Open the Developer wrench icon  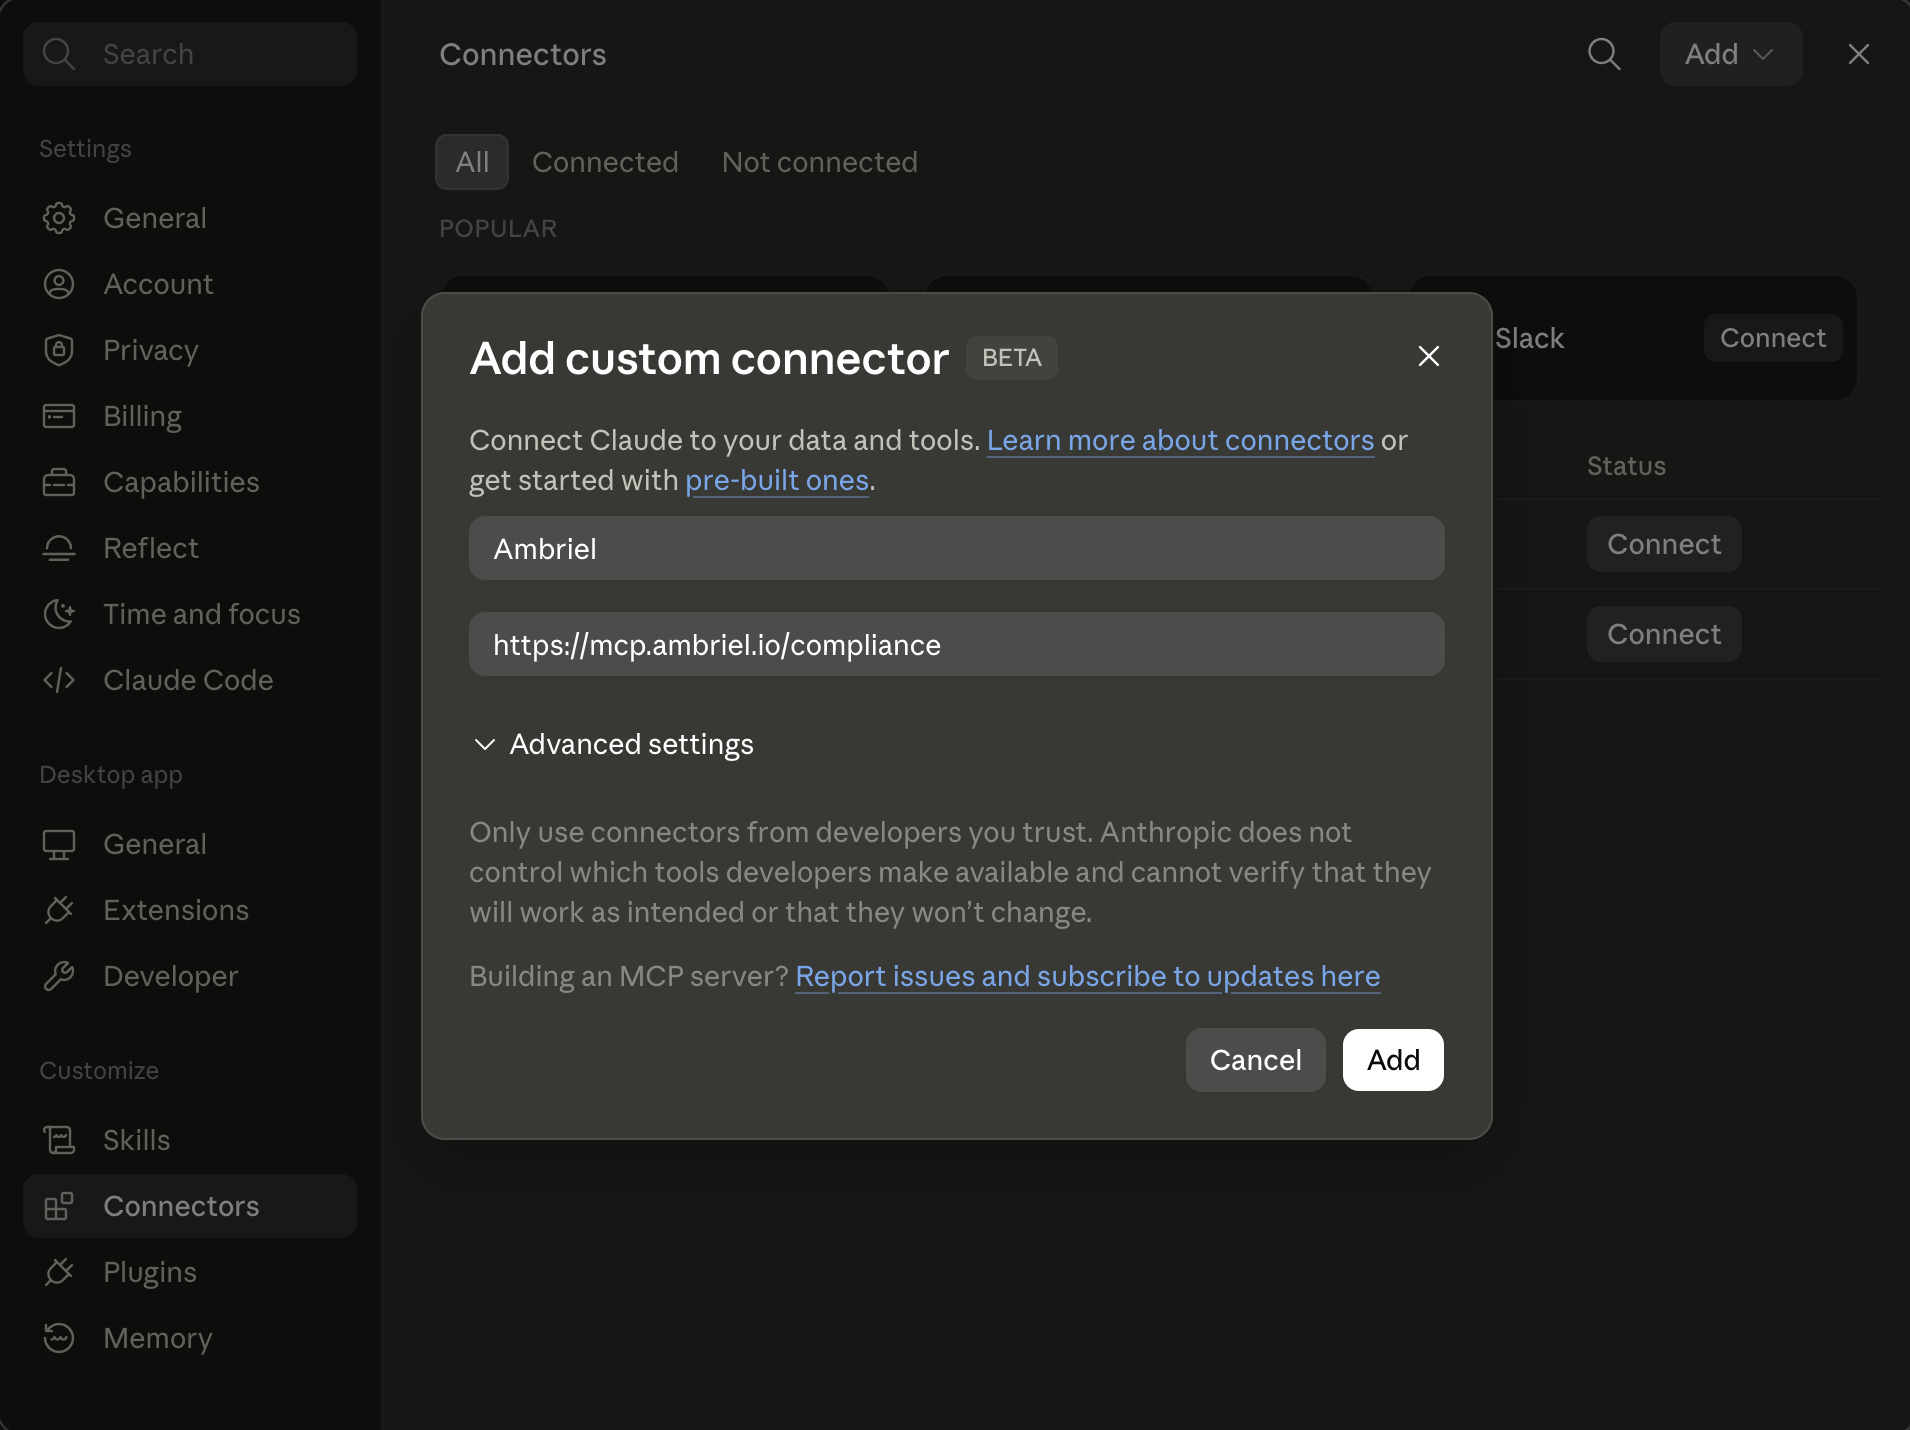(59, 976)
